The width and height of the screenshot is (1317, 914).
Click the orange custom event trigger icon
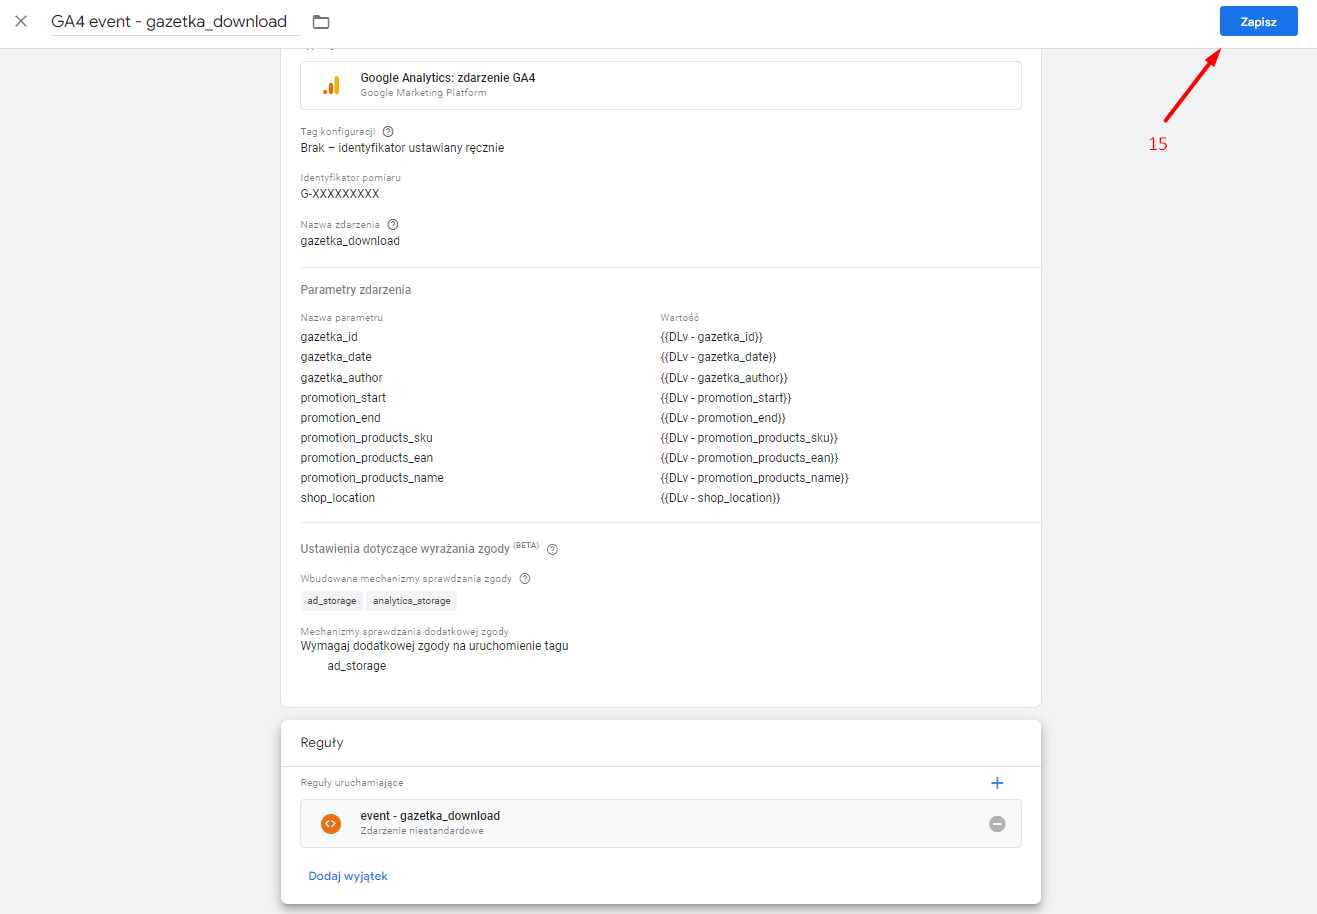point(331,823)
